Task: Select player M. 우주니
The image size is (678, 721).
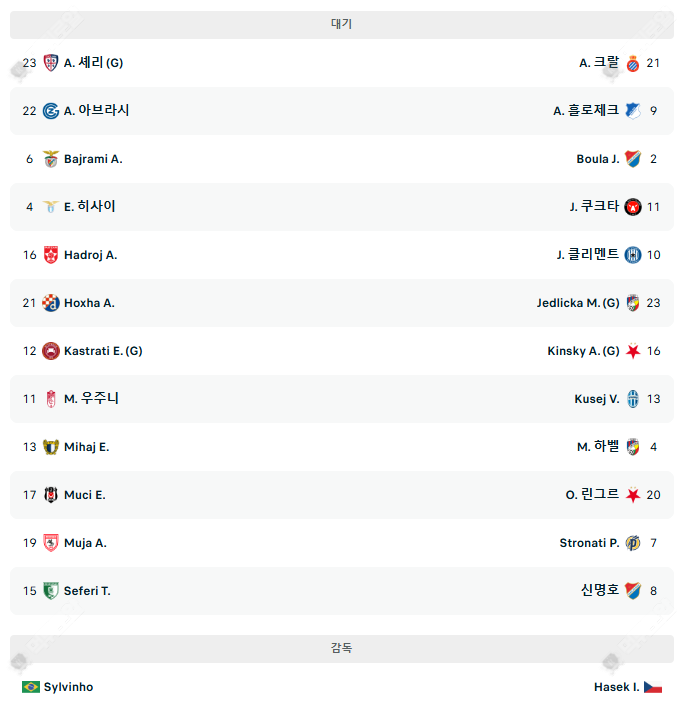Action: pyautogui.click(x=91, y=399)
